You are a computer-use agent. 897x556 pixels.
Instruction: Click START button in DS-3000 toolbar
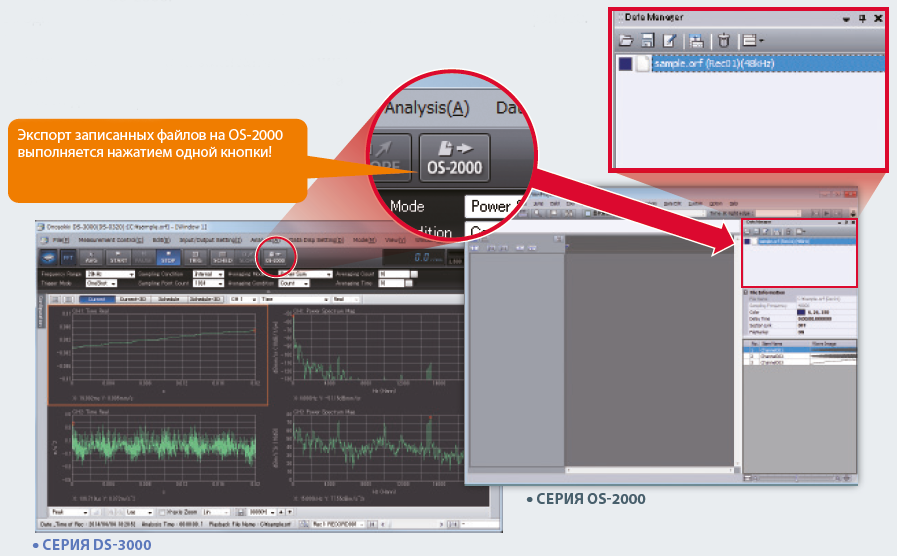pyautogui.click(x=118, y=257)
